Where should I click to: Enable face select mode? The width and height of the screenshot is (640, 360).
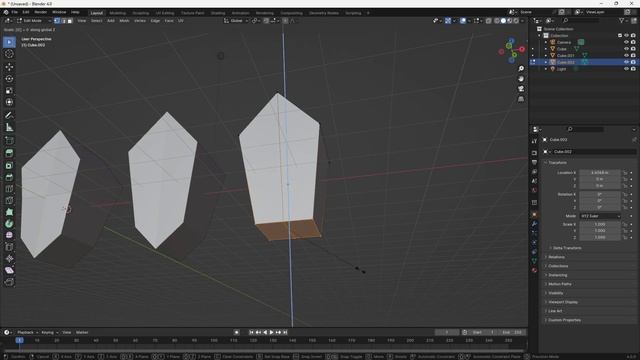(70, 20)
